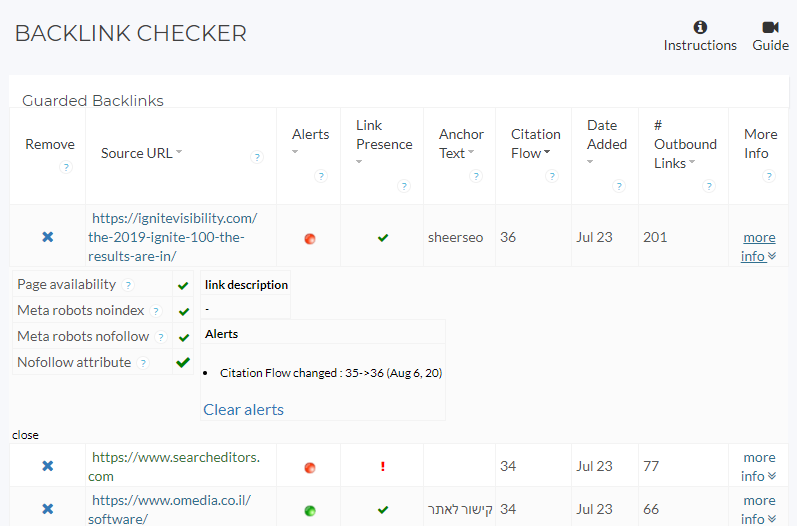Click the 'Guarded Backlinks' heading

coord(93,101)
